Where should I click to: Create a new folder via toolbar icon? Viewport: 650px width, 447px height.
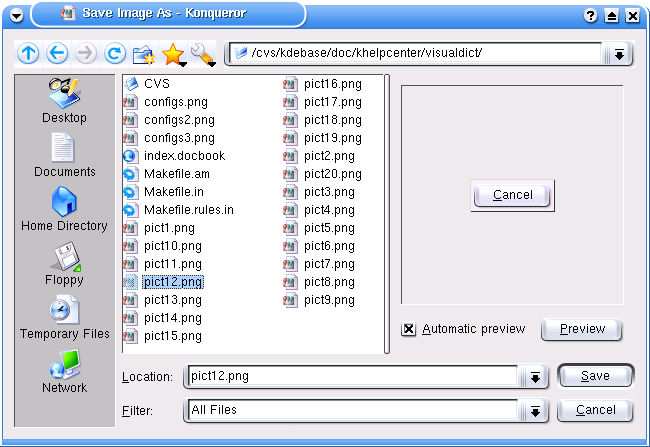144,54
